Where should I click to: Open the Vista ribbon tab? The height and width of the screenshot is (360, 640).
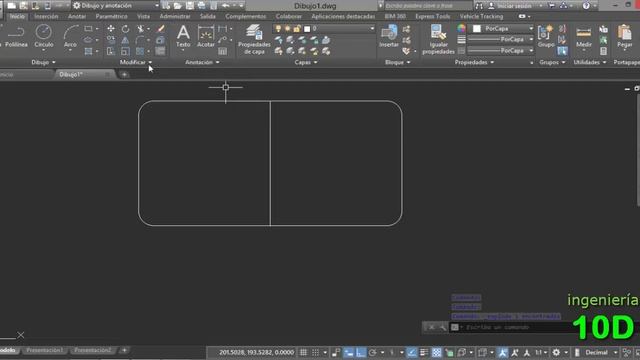[143, 16]
